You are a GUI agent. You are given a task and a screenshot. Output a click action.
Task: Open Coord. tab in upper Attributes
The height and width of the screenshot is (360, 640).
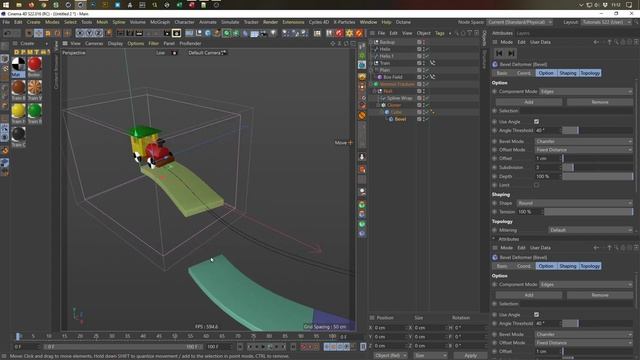point(524,73)
